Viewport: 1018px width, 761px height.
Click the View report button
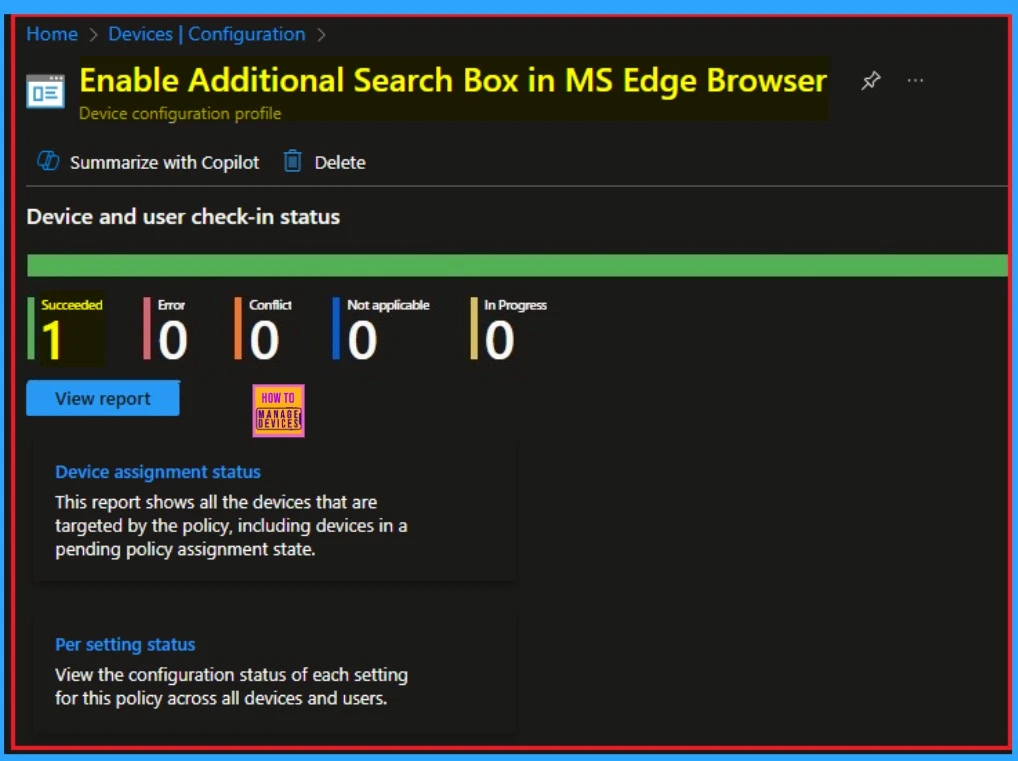pyautogui.click(x=103, y=398)
